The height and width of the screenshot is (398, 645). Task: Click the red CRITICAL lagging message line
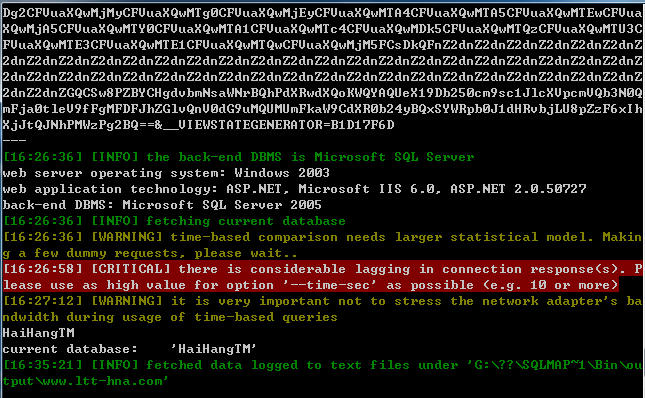coord(322,277)
